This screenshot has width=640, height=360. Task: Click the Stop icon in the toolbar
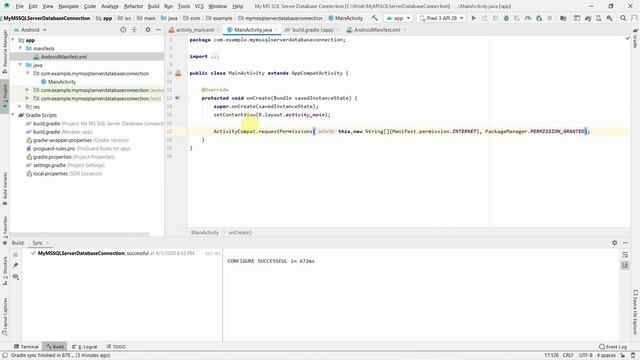point(550,18)
